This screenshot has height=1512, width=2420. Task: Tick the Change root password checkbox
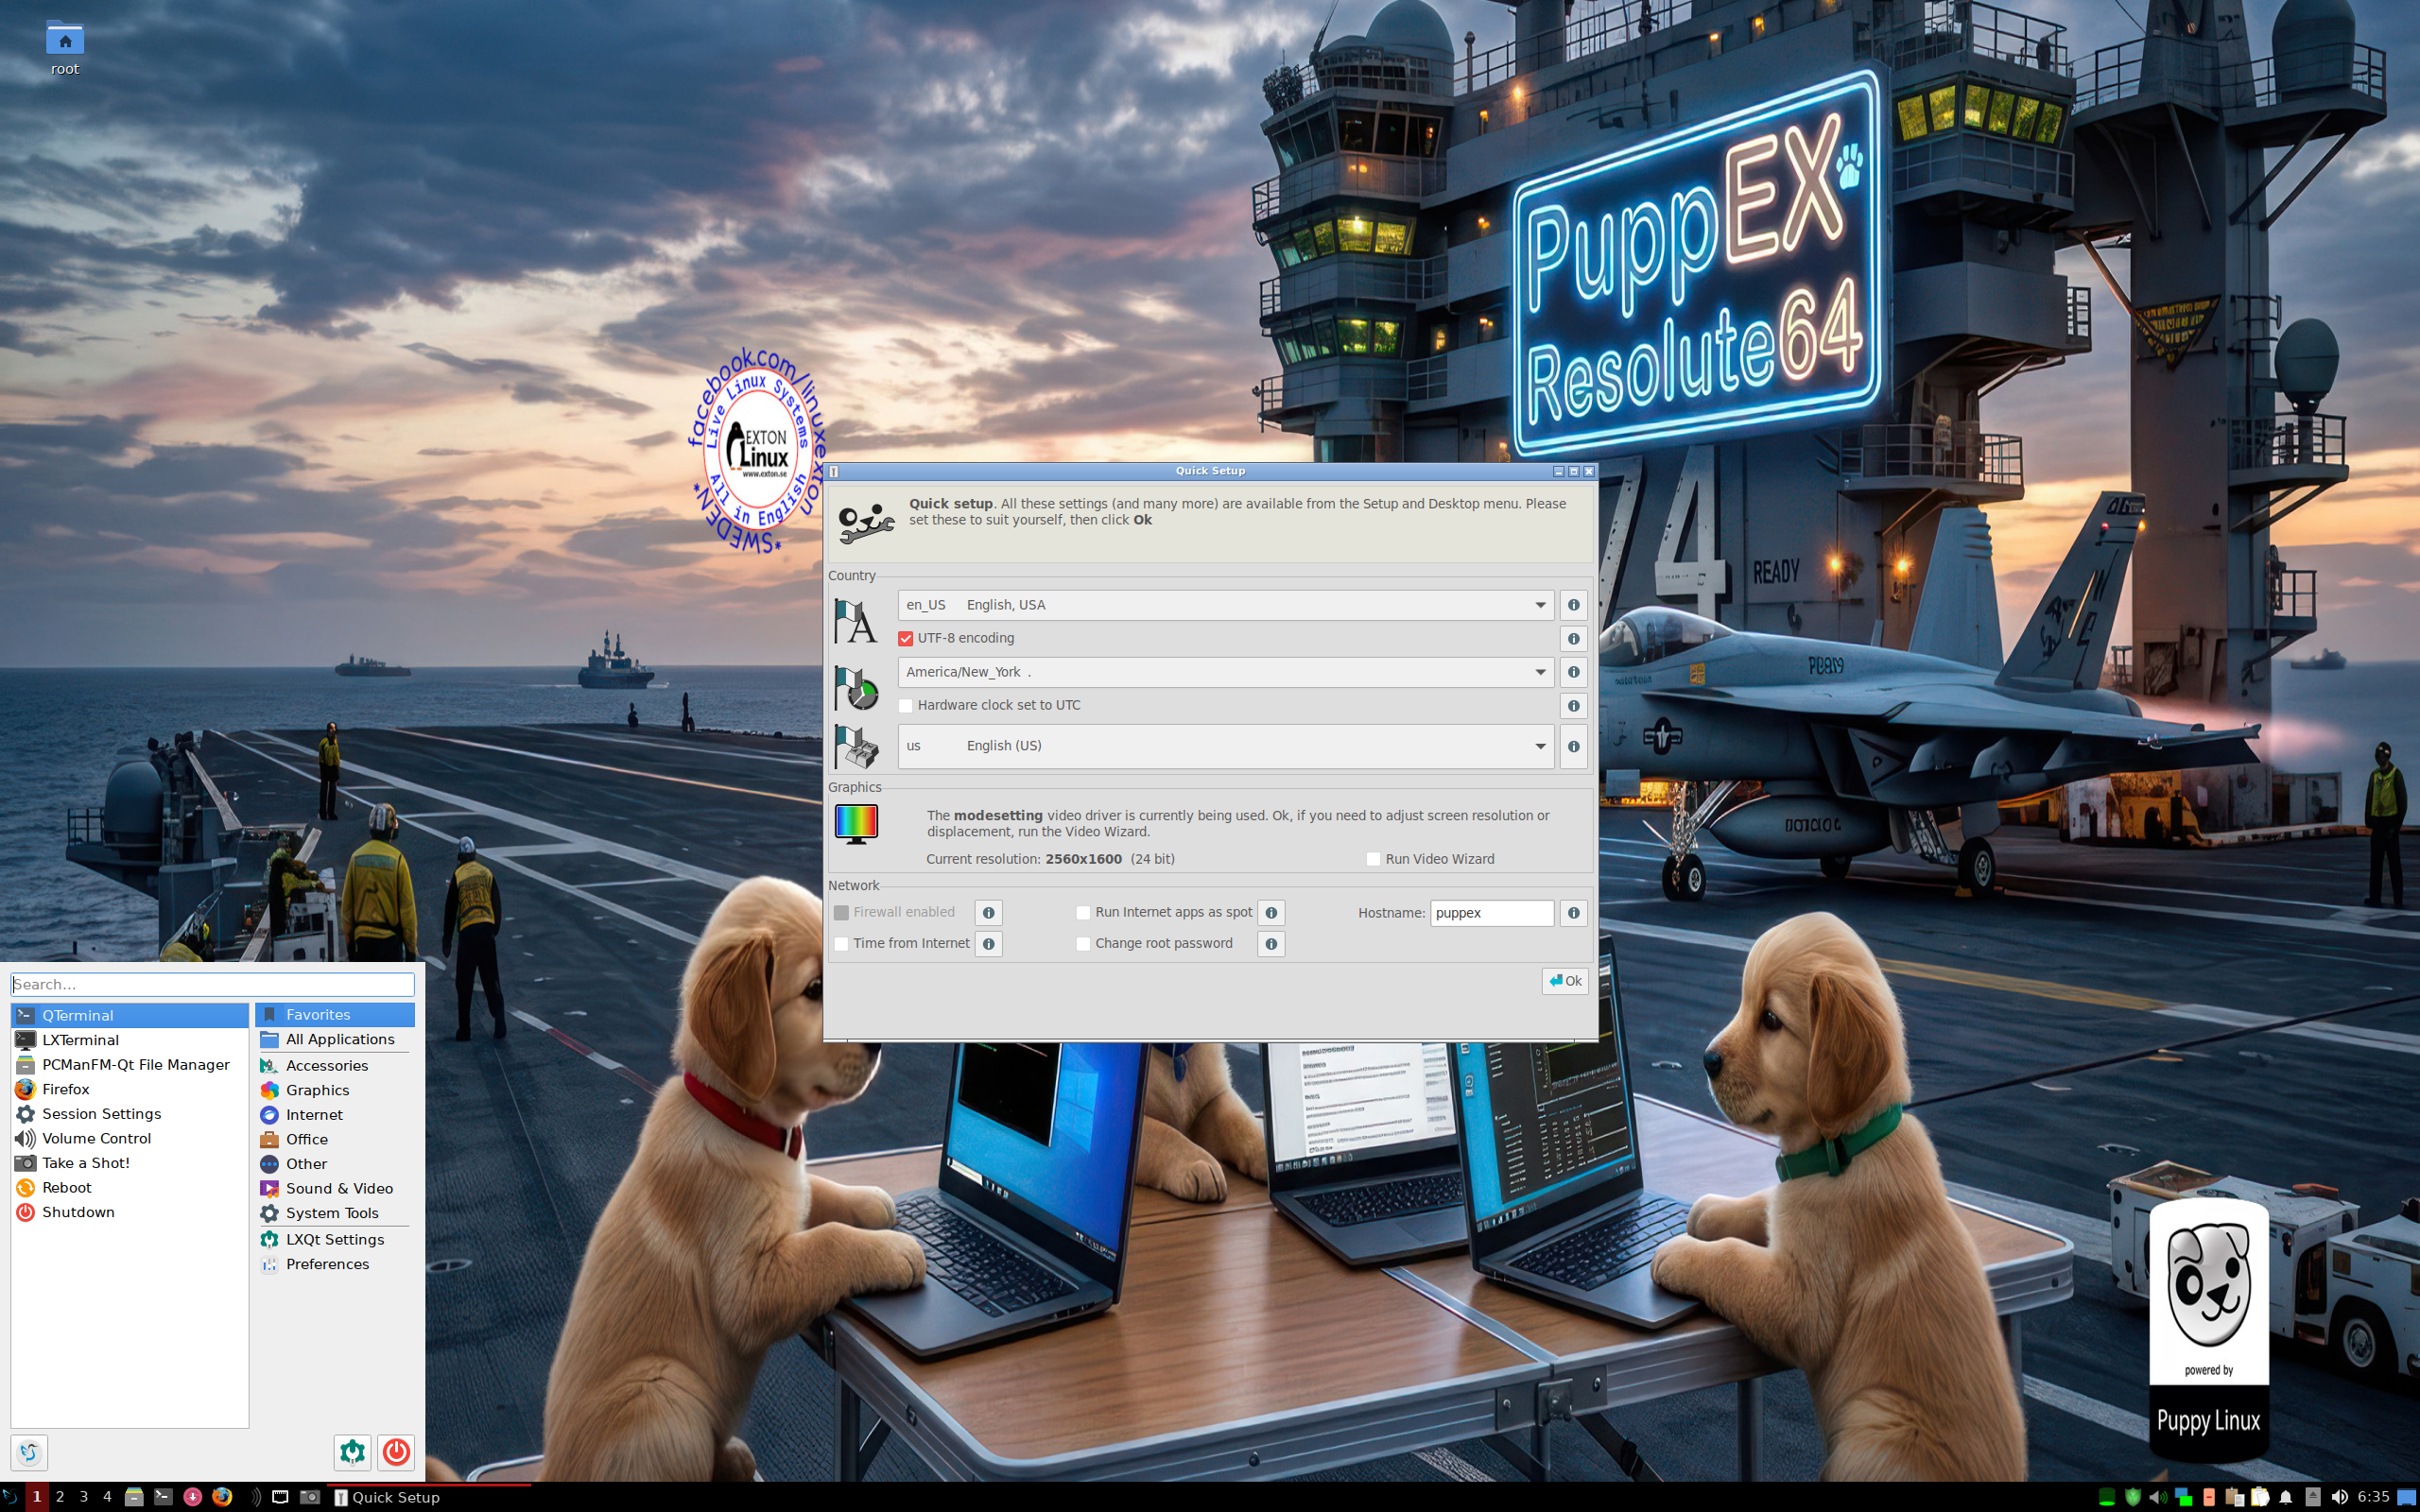(1083, 944)
